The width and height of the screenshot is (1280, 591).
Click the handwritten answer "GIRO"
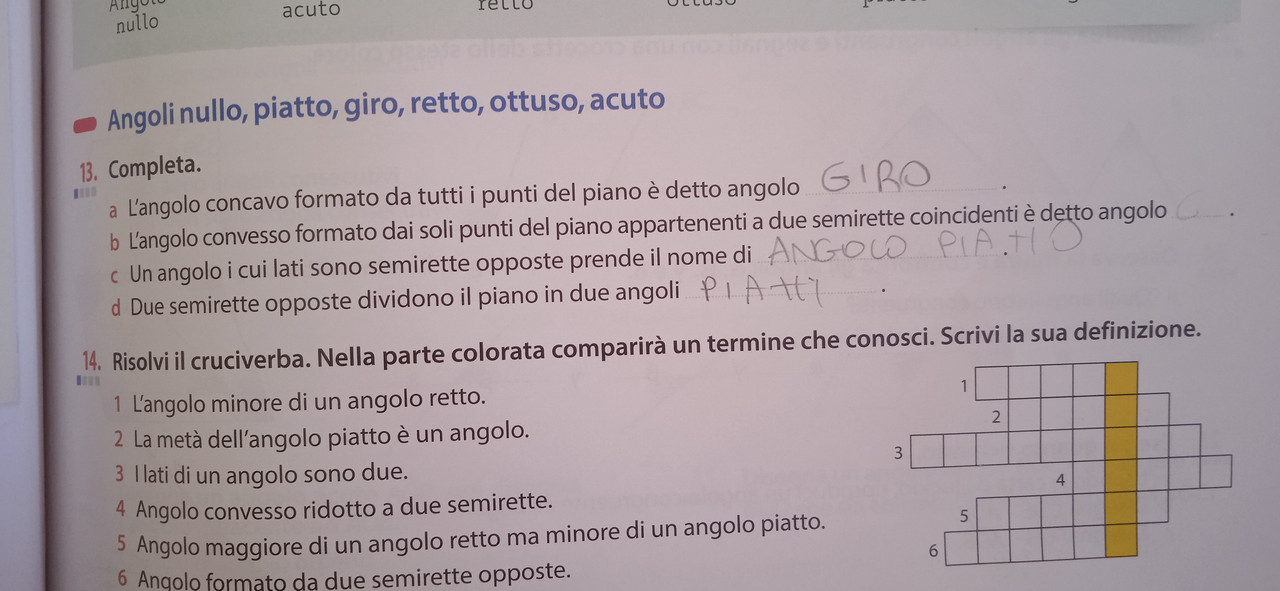(x=878, y=180)
